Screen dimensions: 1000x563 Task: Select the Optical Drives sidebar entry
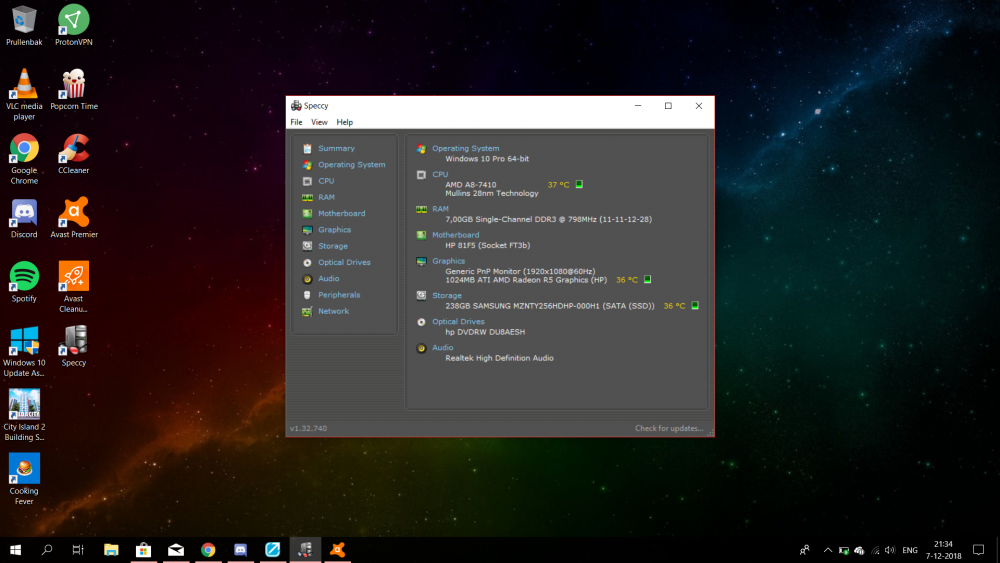(344, 262)
